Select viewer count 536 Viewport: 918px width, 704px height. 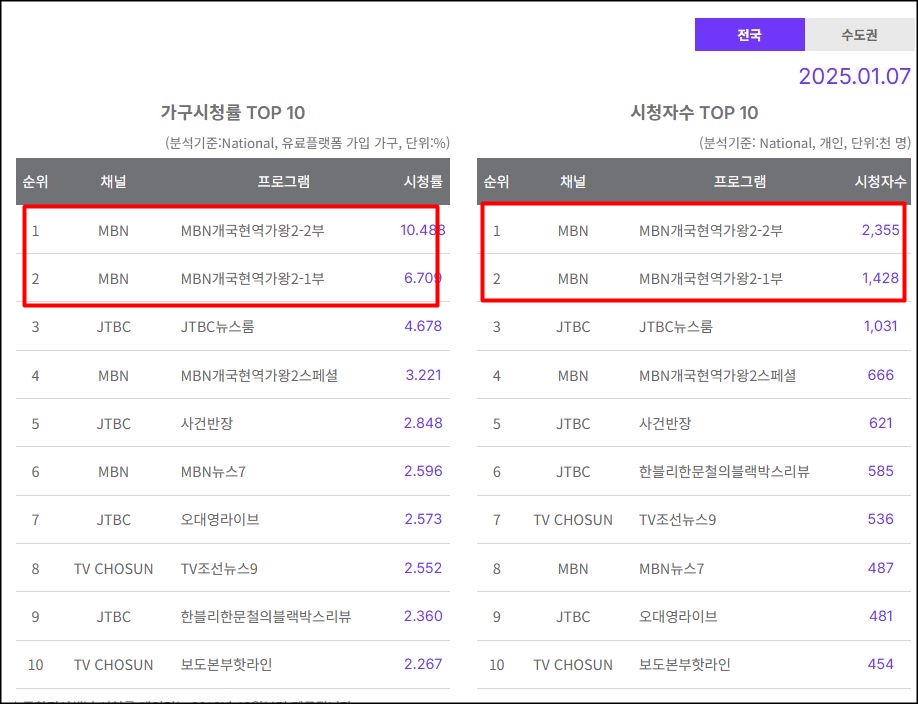(881, 519)
